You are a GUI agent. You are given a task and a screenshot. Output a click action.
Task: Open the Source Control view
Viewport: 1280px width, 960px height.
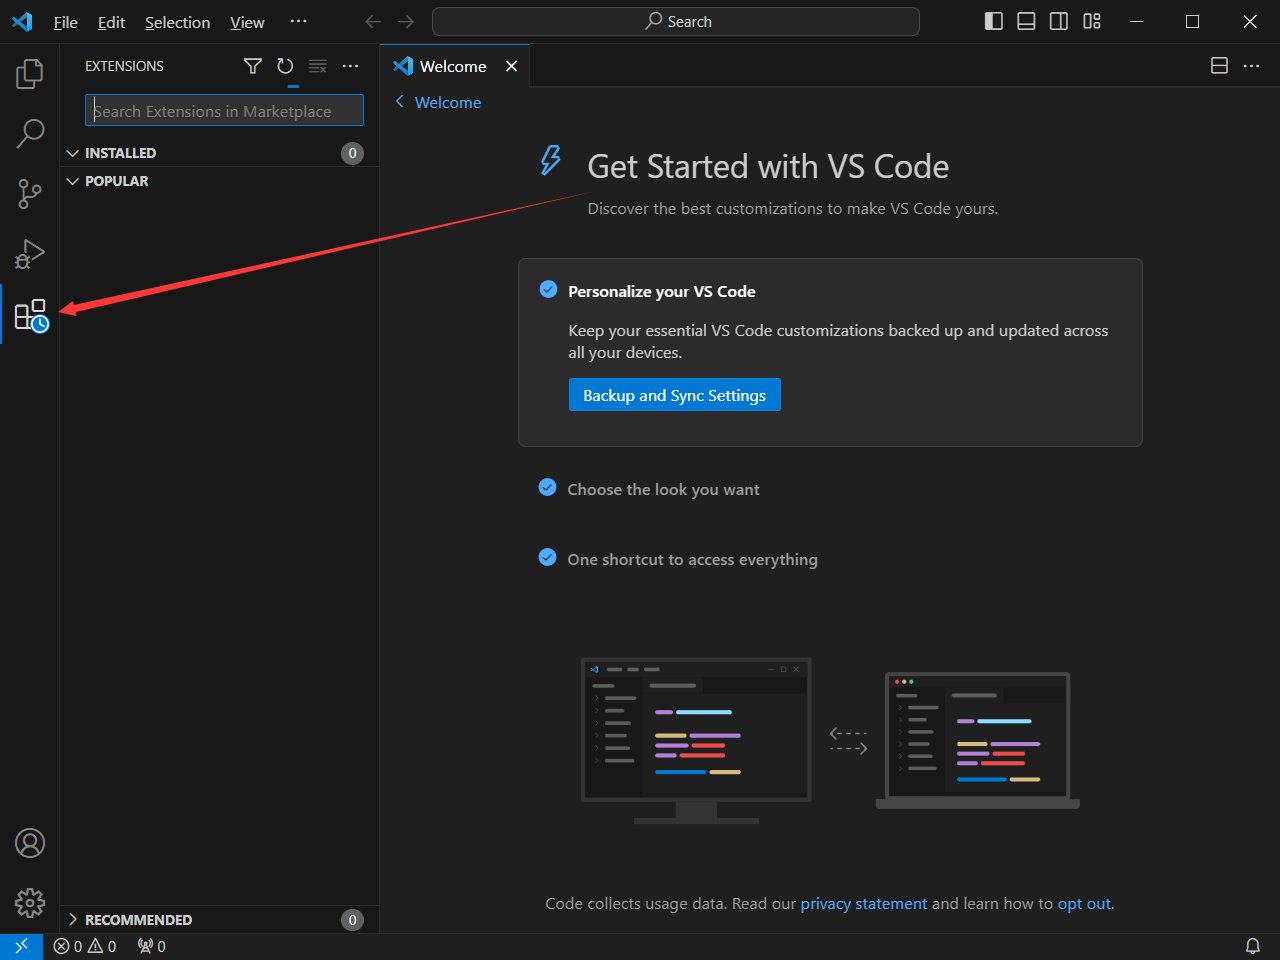[30, 193]
